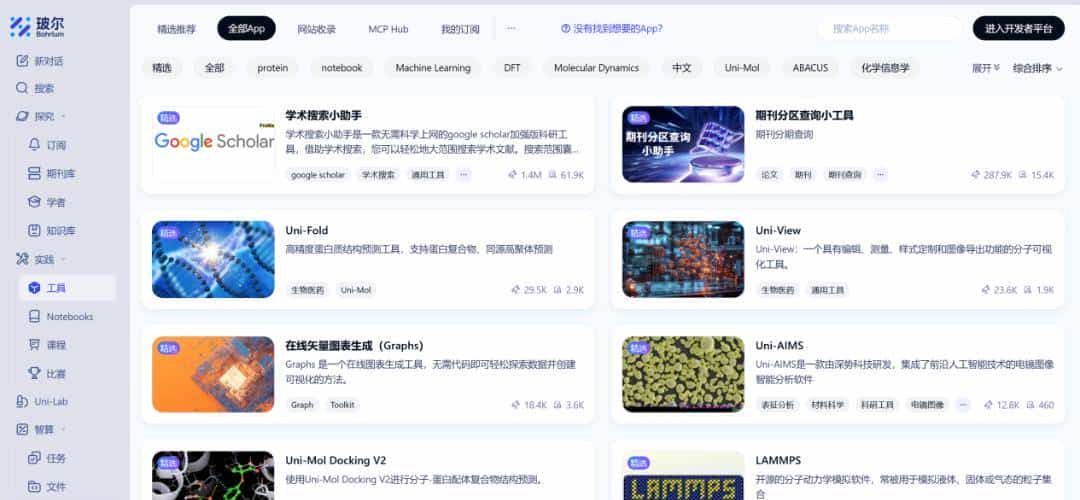1080x500 pixels.
Task: Collapse the 实践 section chevron
Action: coord(63,259)
